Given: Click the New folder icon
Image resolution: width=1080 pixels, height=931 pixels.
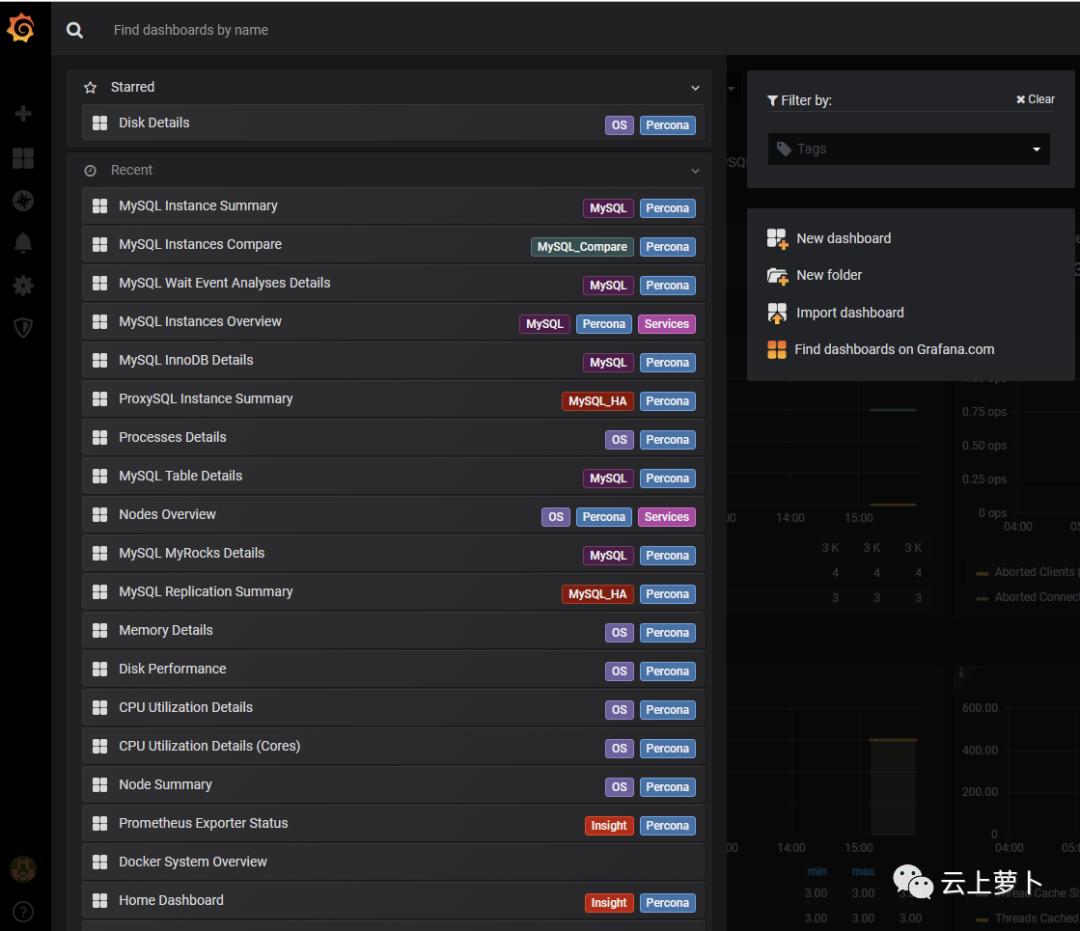Looking at the screenshot, I should click(777, 276).
